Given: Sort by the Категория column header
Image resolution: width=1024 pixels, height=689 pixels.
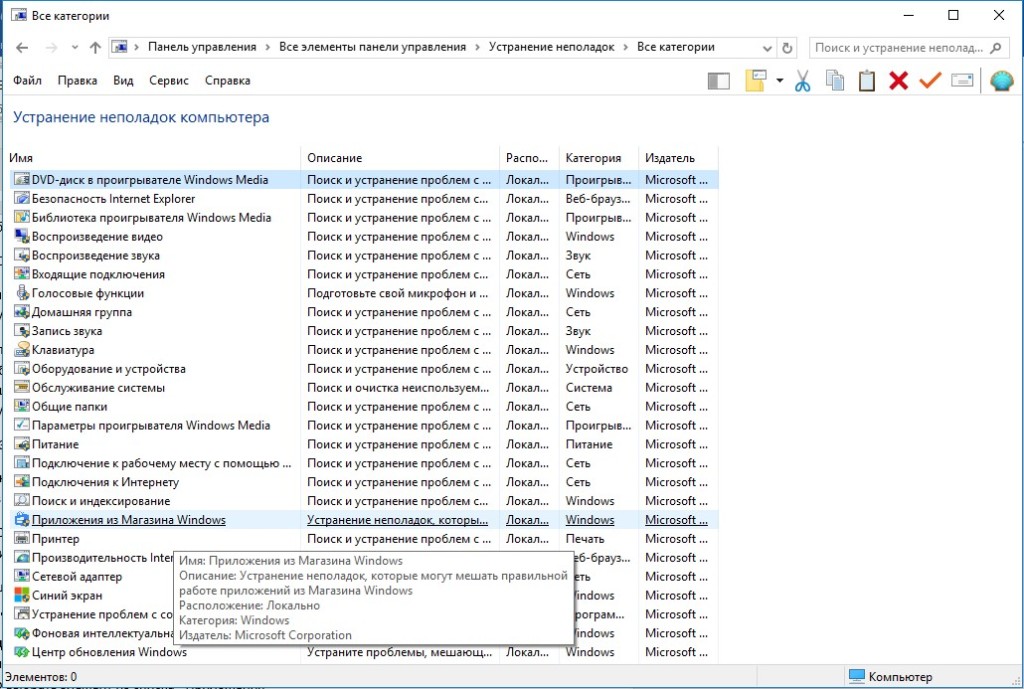Looking at the screenshot, I should point(593,158).
